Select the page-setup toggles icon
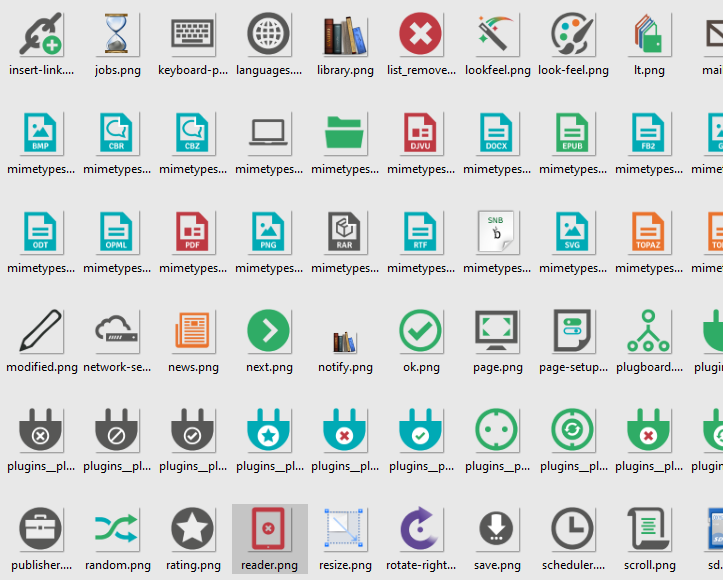This screenshot has height=580, width=723. pos(572,331)
